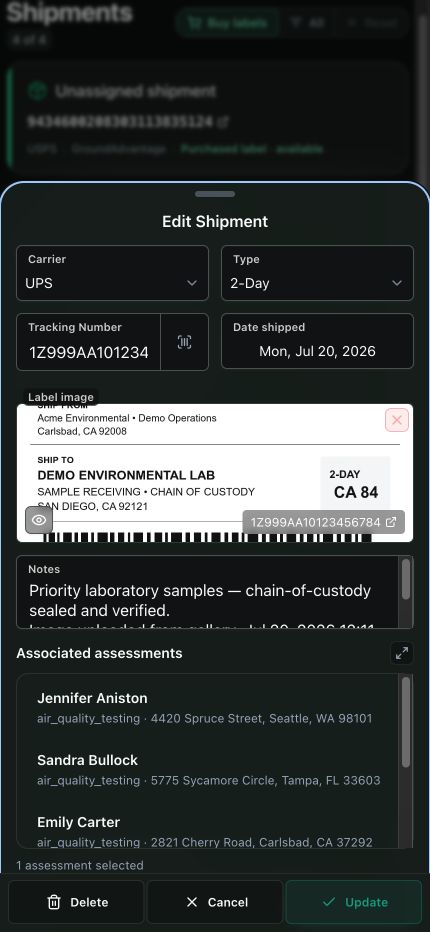This screenshot has width=430, height=932.
Task: Click the Buy labels button in background
Action: 227,23
